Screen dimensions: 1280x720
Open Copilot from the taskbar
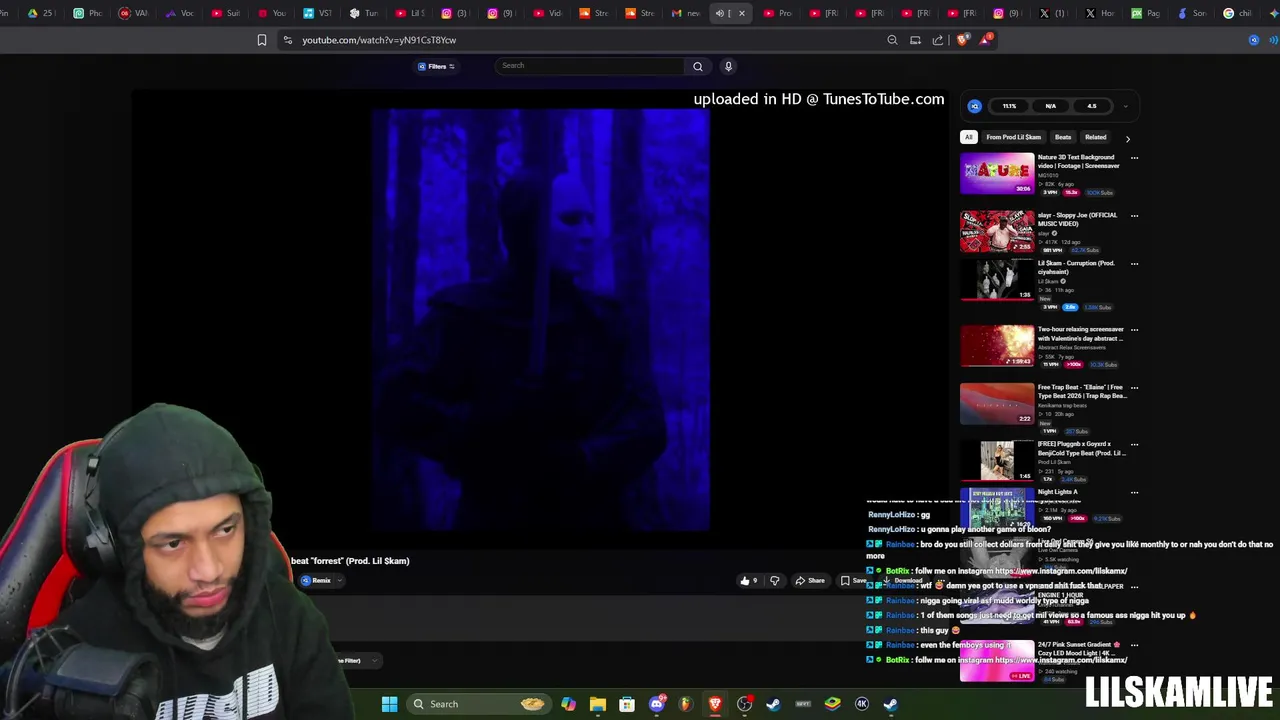tap(568, 704)
